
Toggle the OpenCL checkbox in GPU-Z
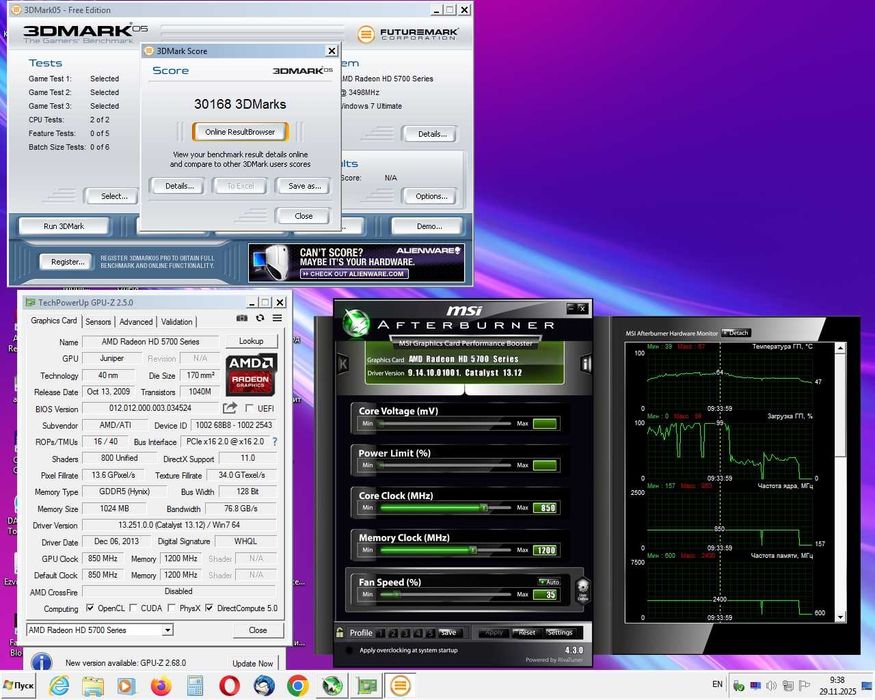pos(90,608)
